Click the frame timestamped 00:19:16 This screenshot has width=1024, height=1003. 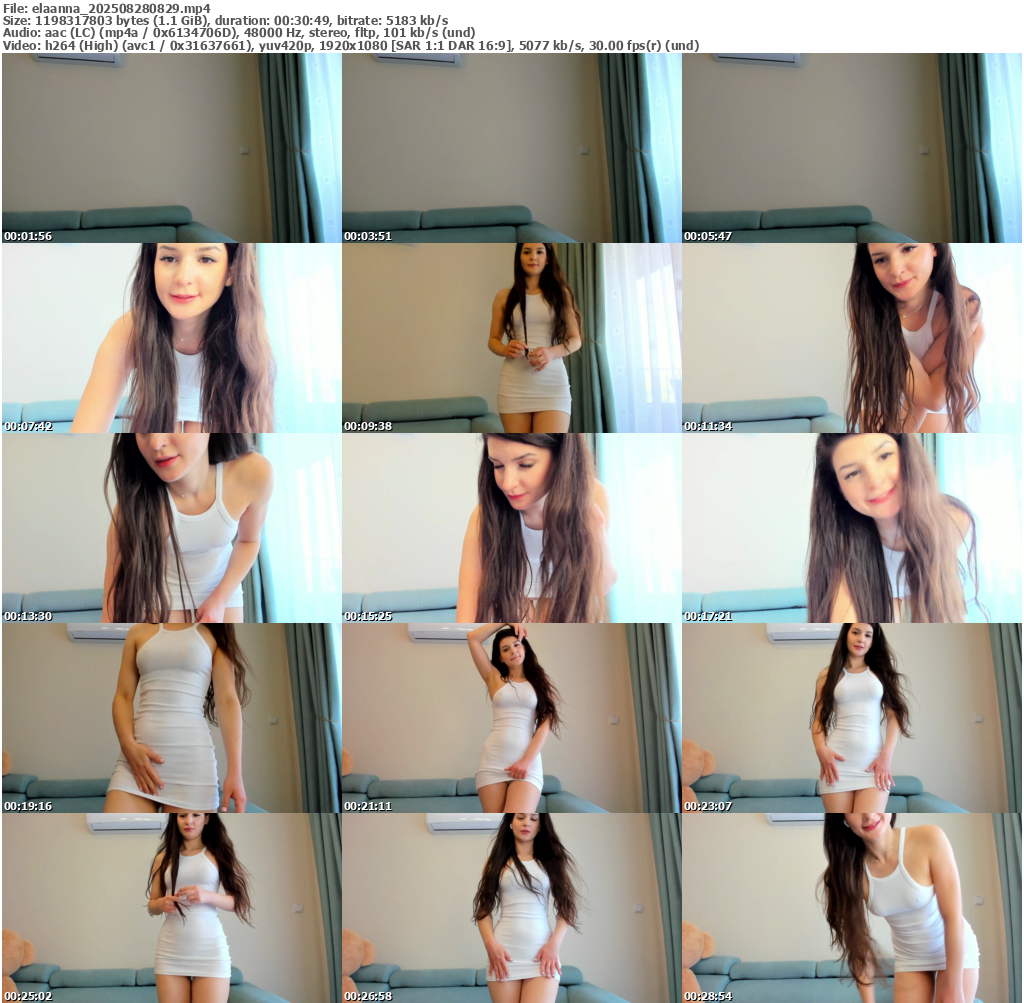[x=171, y=718]
